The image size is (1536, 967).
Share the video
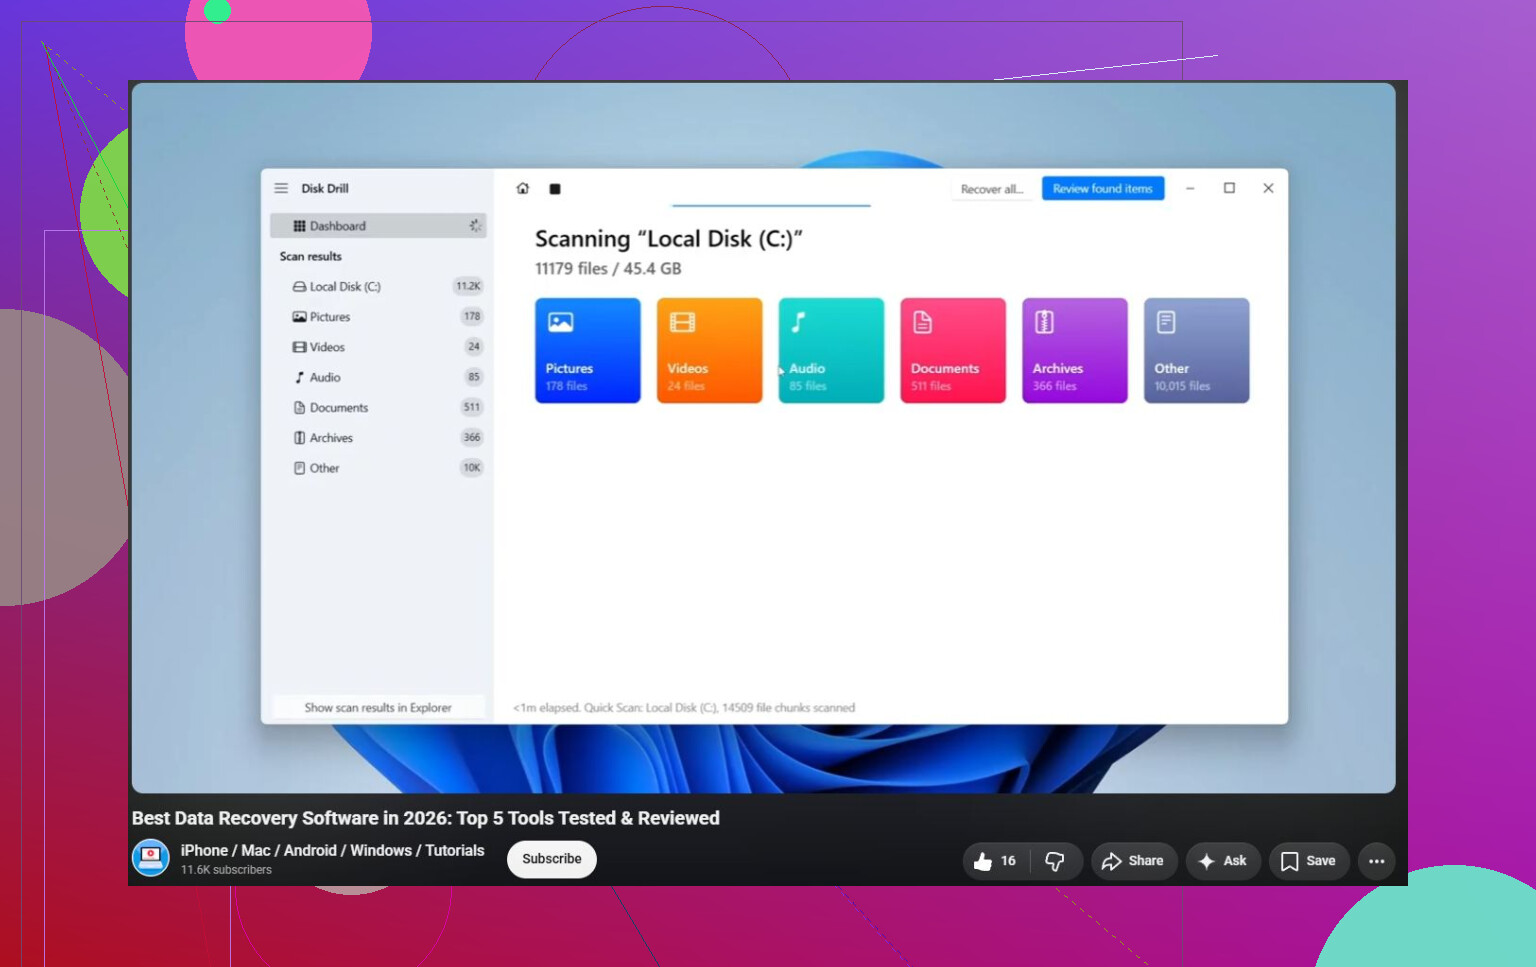point(1133,861)
